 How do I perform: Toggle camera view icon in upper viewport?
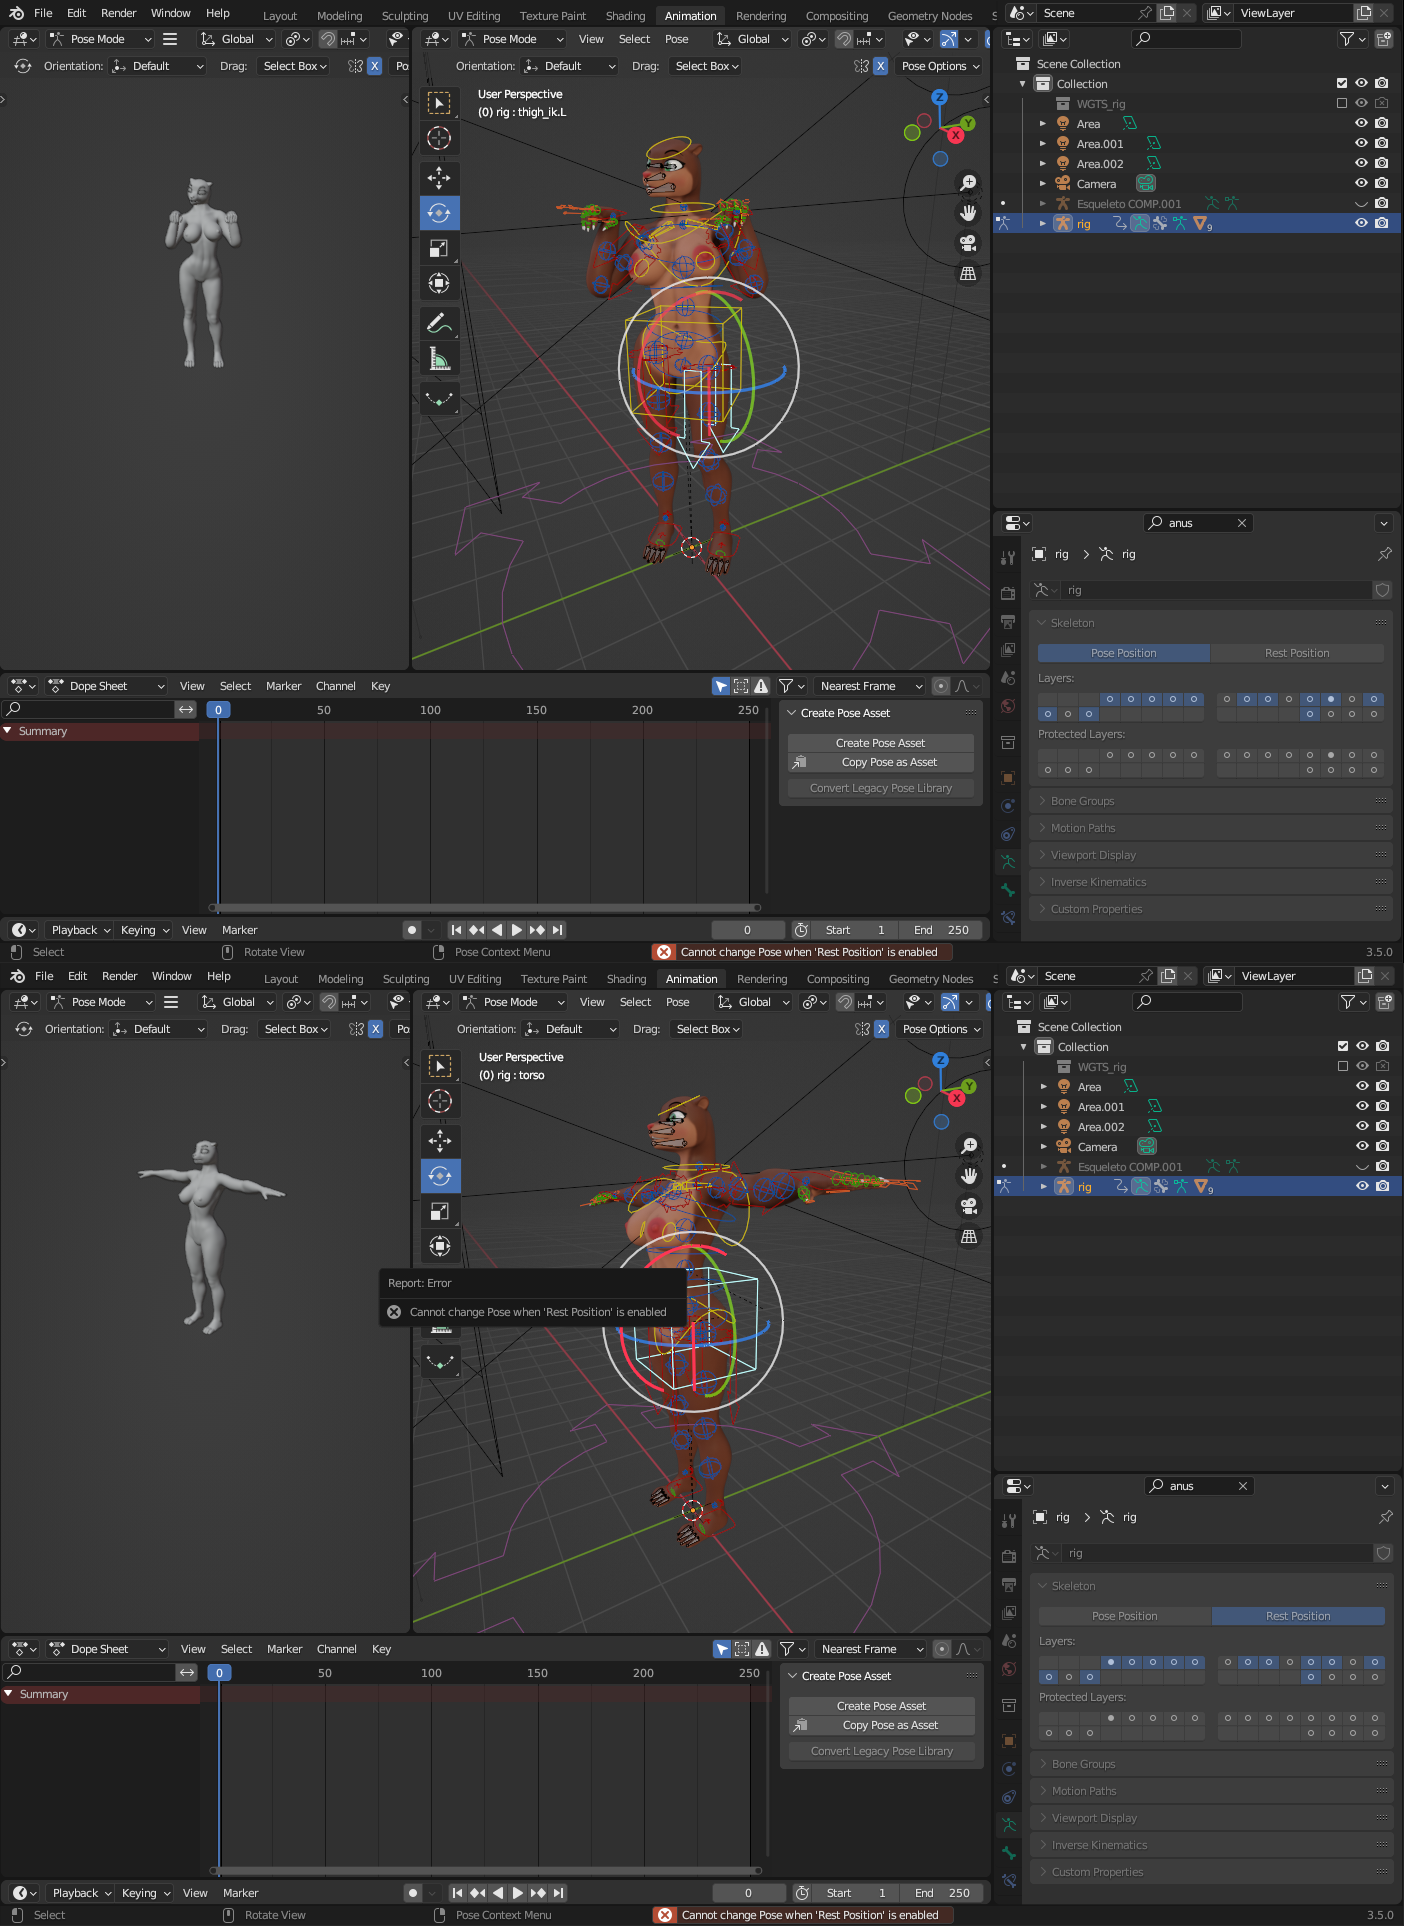[x=968, y=242]
